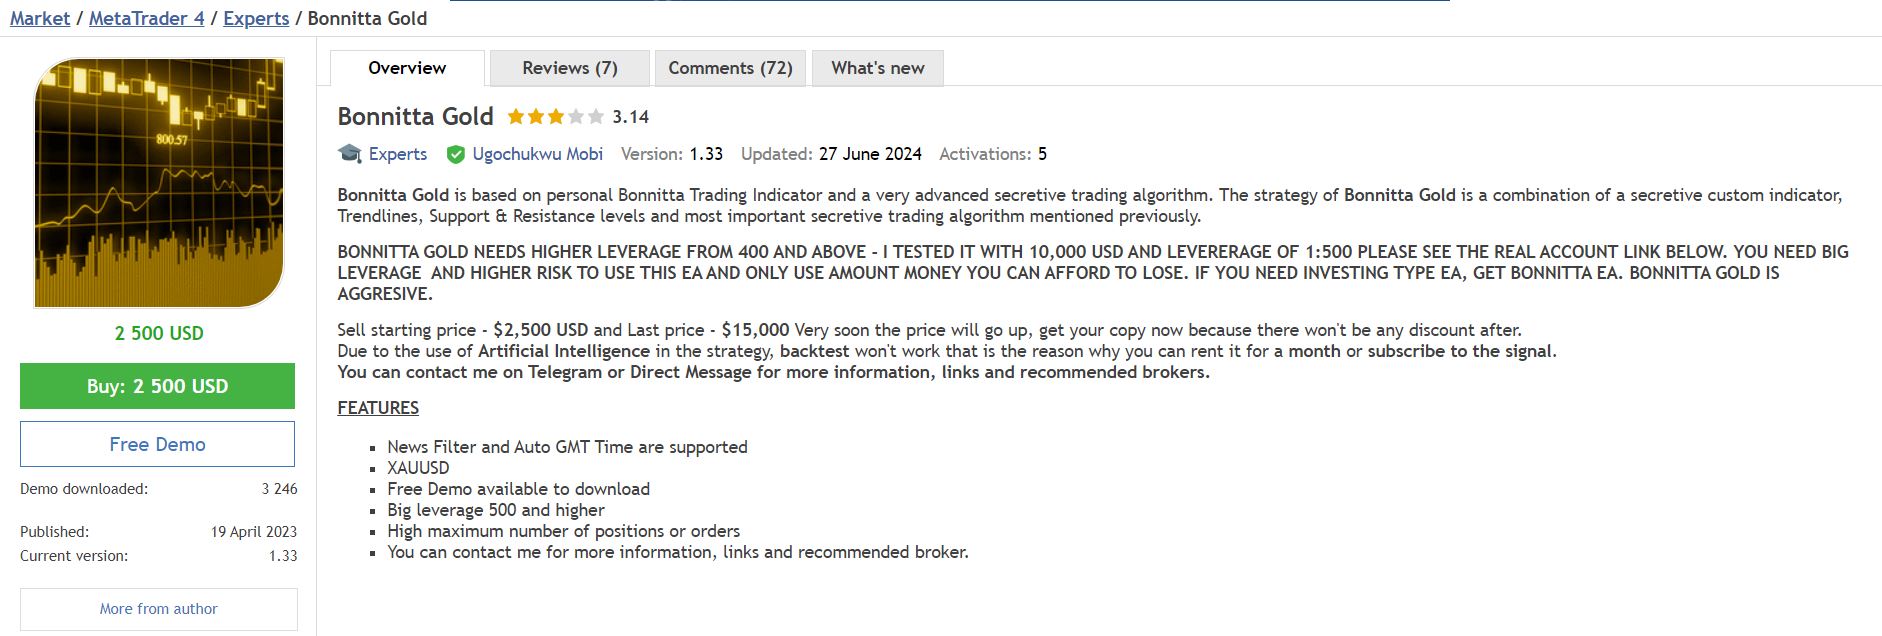This screenshot has height=636, width=1882.
Task: Select the Overview tab
Action: pyautogui.click(x=407, y=67)
